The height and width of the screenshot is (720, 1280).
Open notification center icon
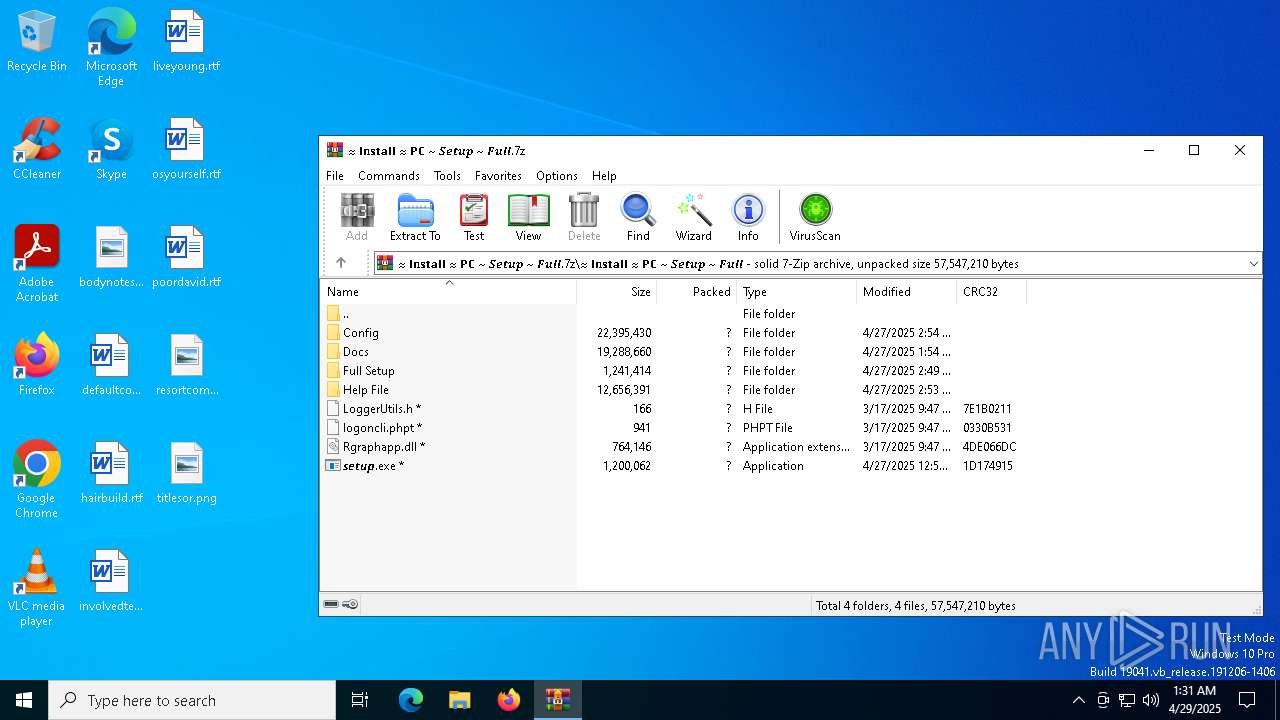(1247, 700)
